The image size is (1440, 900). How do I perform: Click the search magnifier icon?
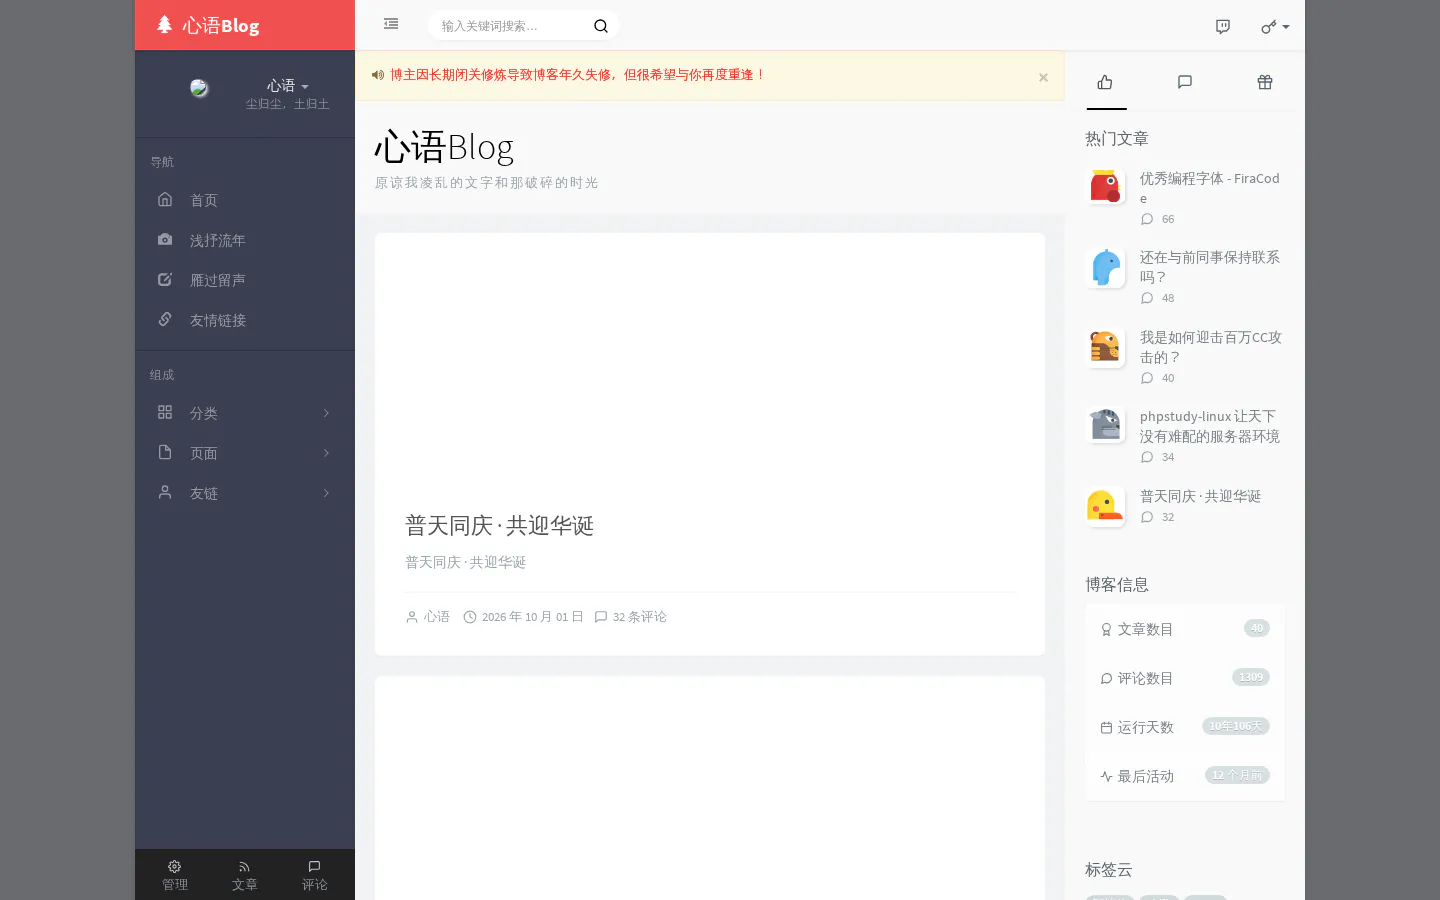point(601,26)
